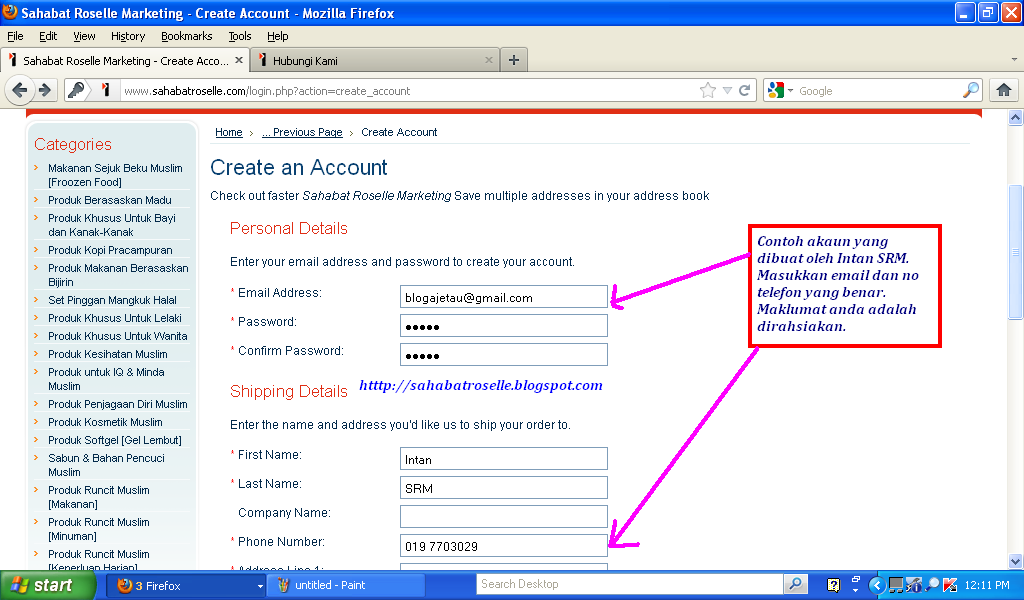Click the key icon beside the address bar
This screenshot has width=1024, height=600.
(x=76, y=90)
